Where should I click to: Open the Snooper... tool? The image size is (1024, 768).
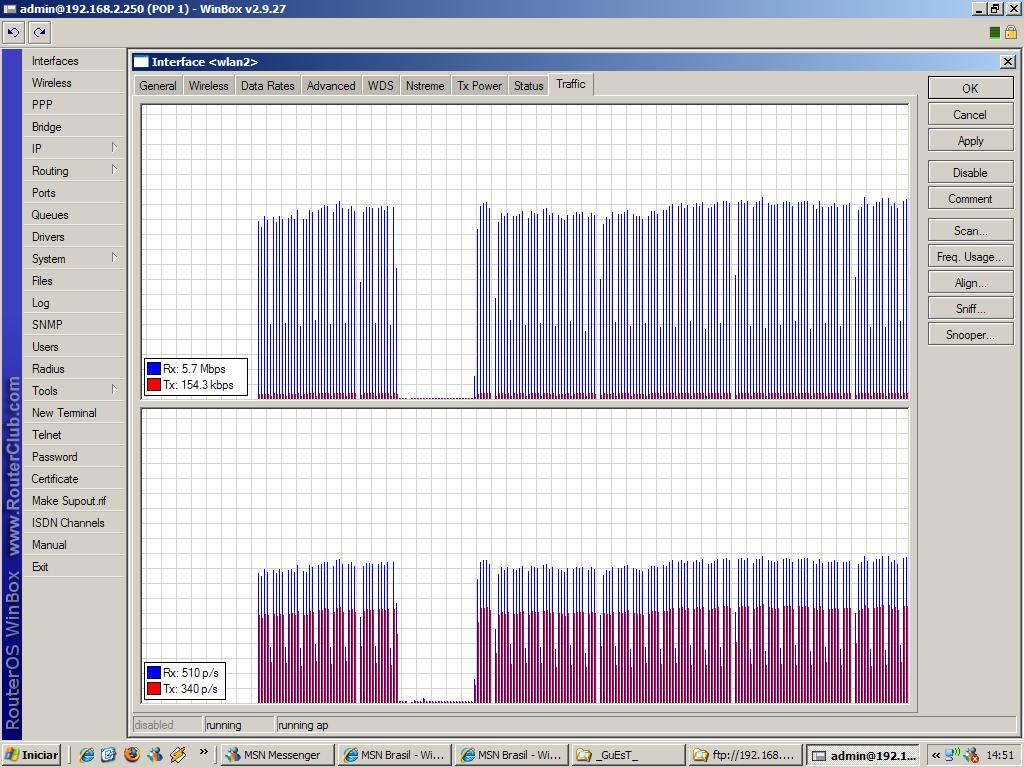[969, 335]
